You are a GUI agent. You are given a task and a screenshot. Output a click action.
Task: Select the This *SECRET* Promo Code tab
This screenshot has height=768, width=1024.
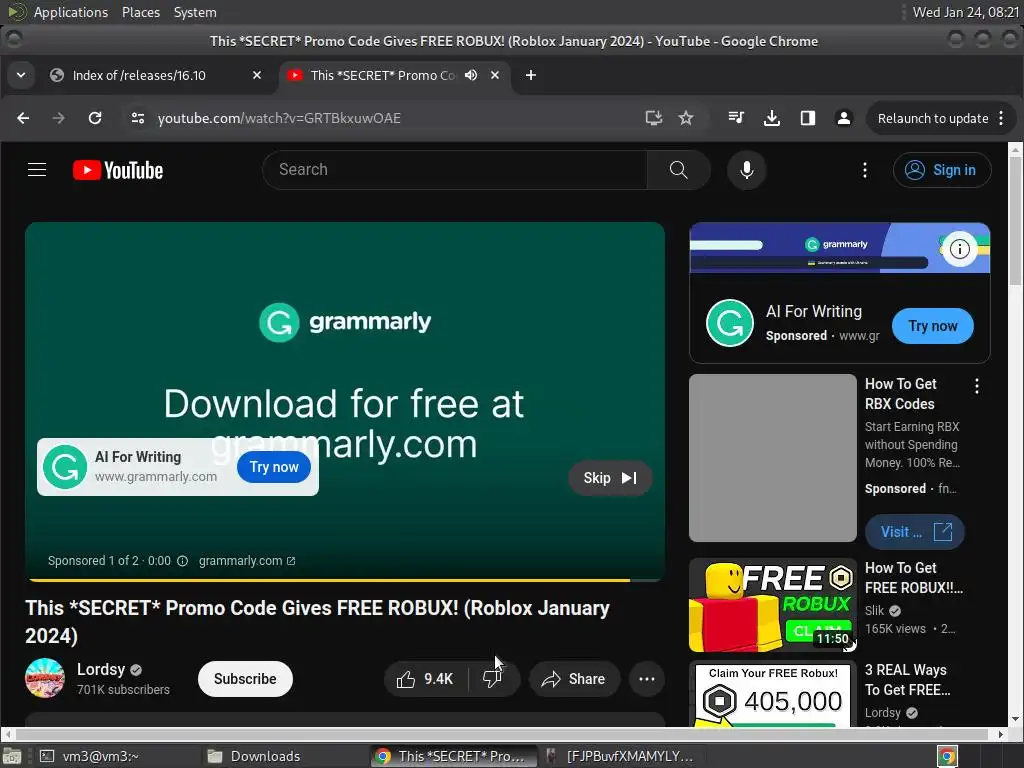pyautogui.click(x=383, y=75)
